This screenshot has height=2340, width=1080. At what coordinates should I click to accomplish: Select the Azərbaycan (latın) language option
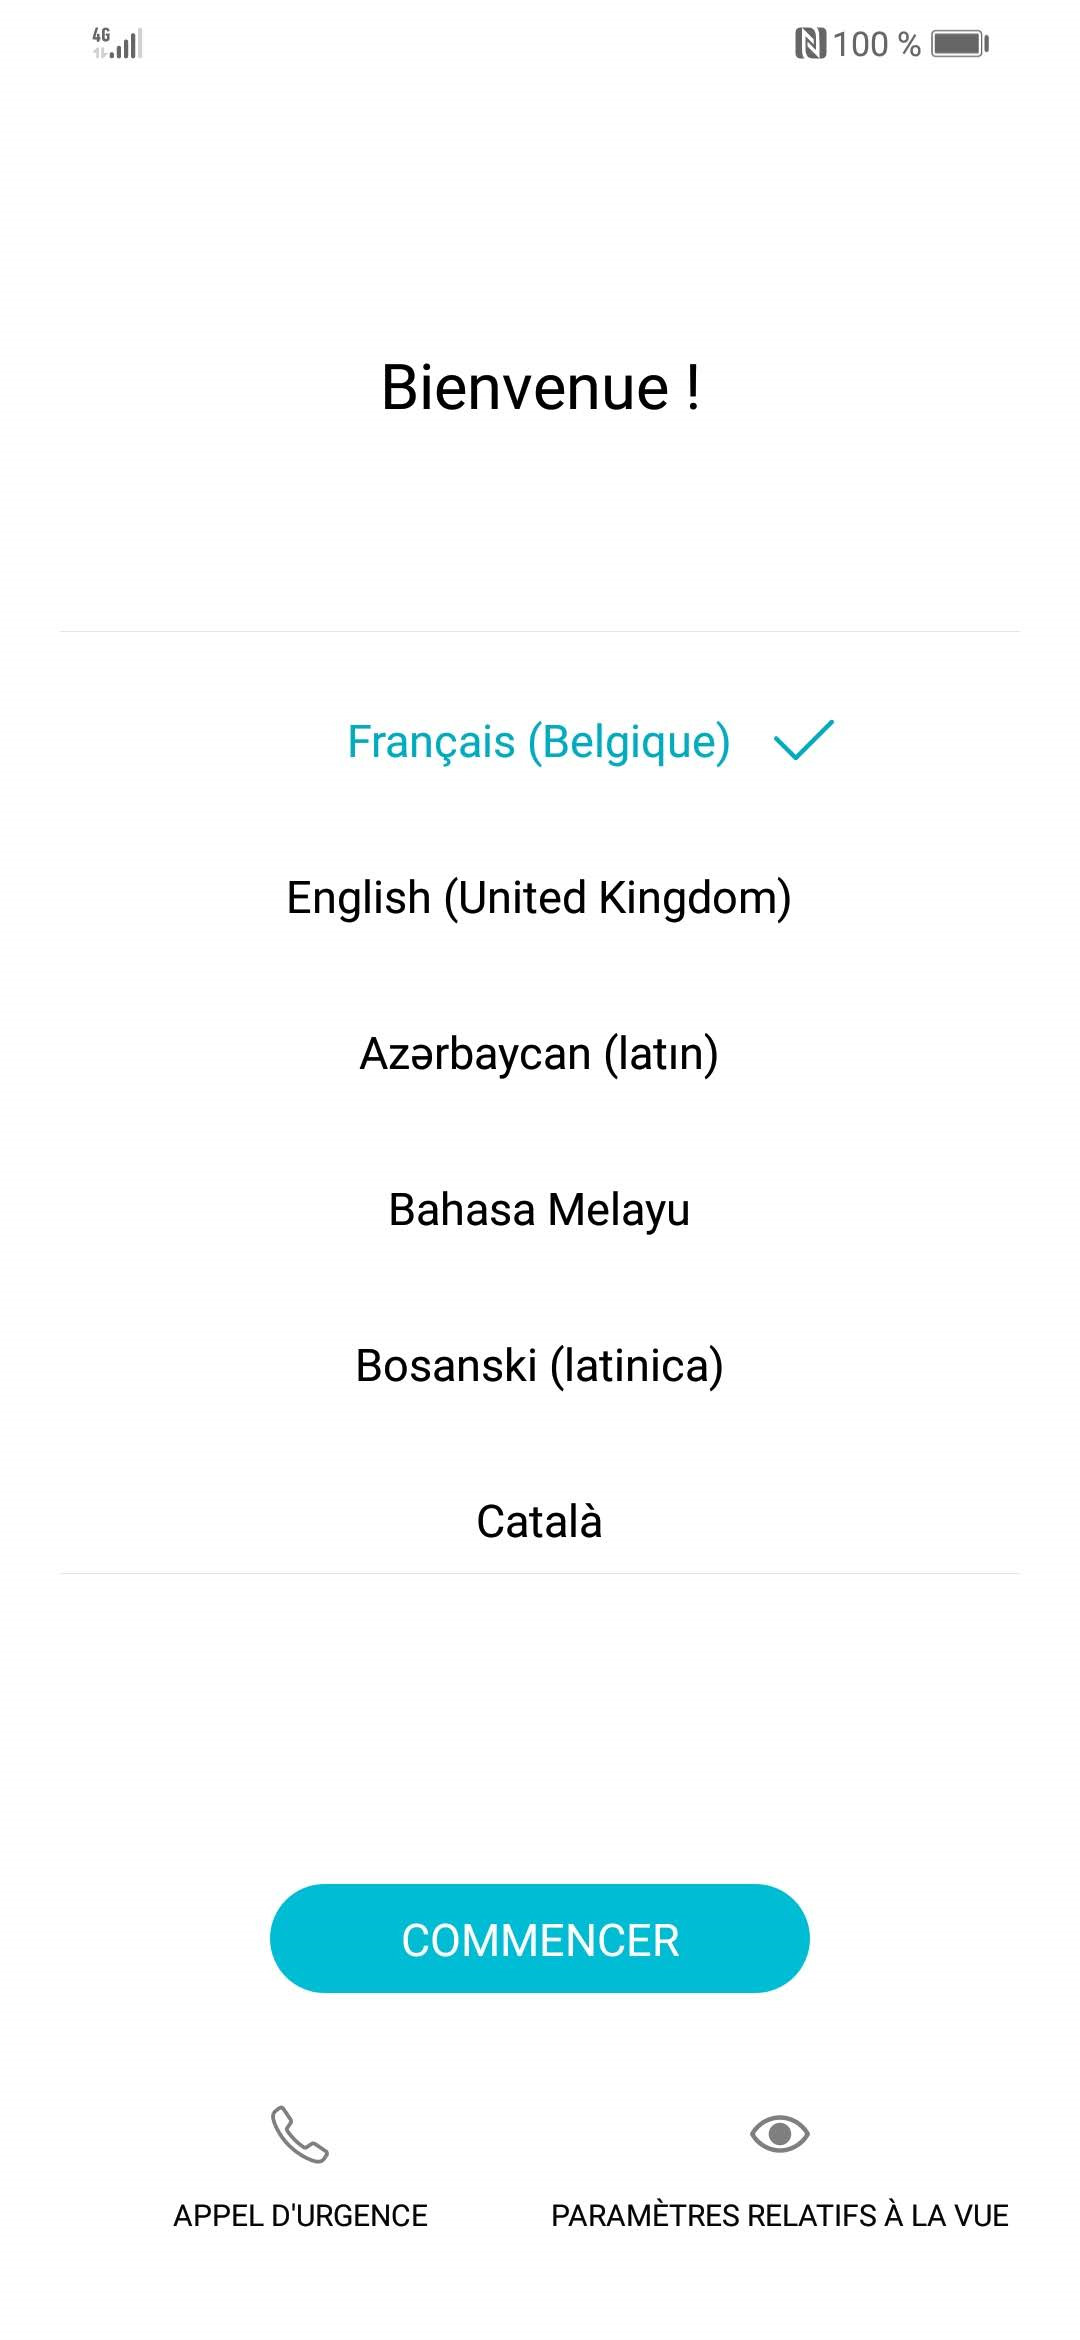[539, 1054]
